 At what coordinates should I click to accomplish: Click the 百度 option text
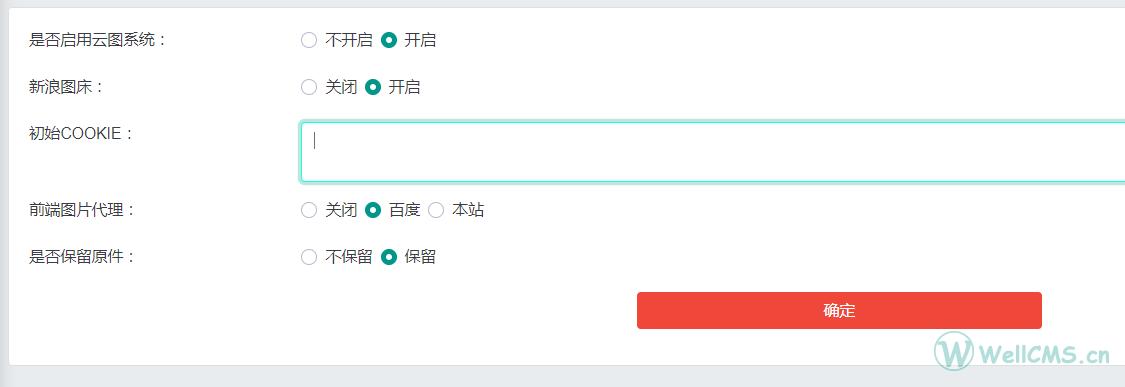pyautogui.click(x=404, y=210)
